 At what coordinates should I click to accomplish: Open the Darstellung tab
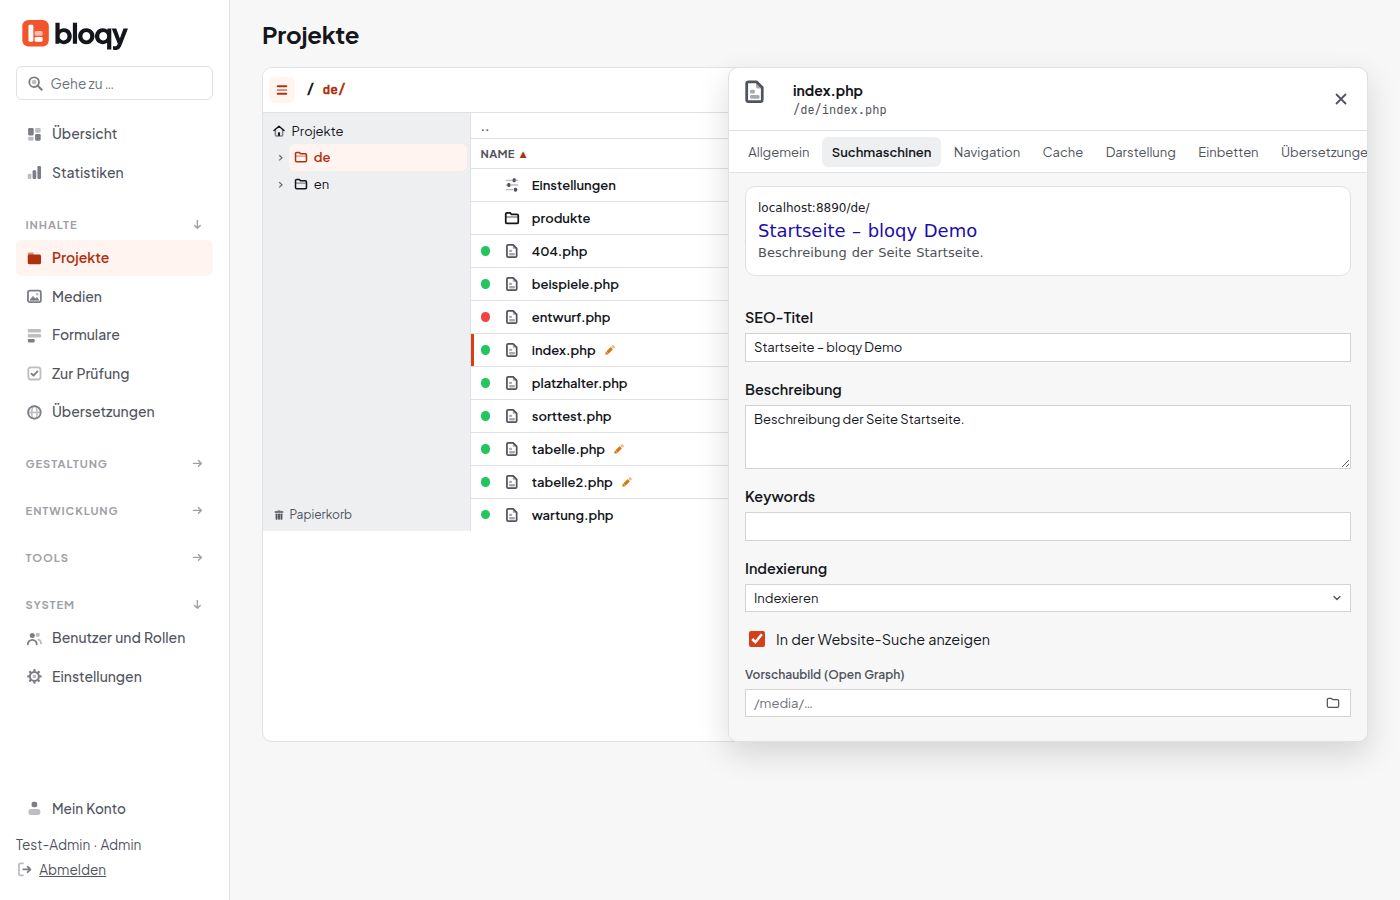point(1141,152)
